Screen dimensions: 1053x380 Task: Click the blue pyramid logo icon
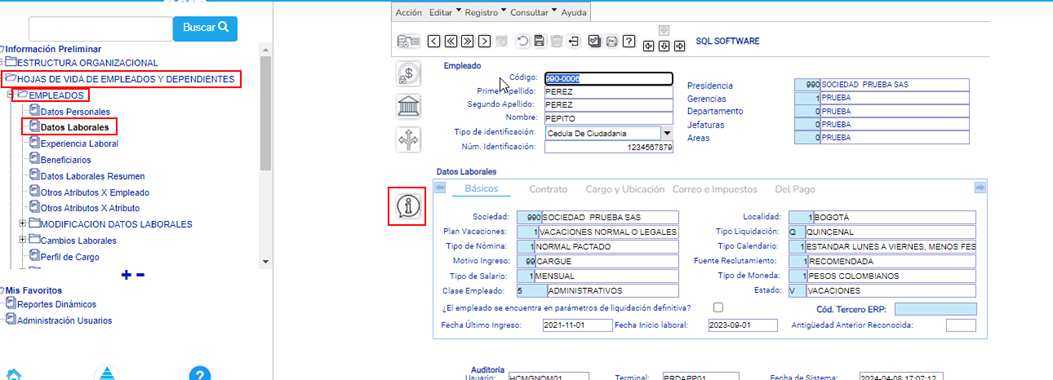106,373
